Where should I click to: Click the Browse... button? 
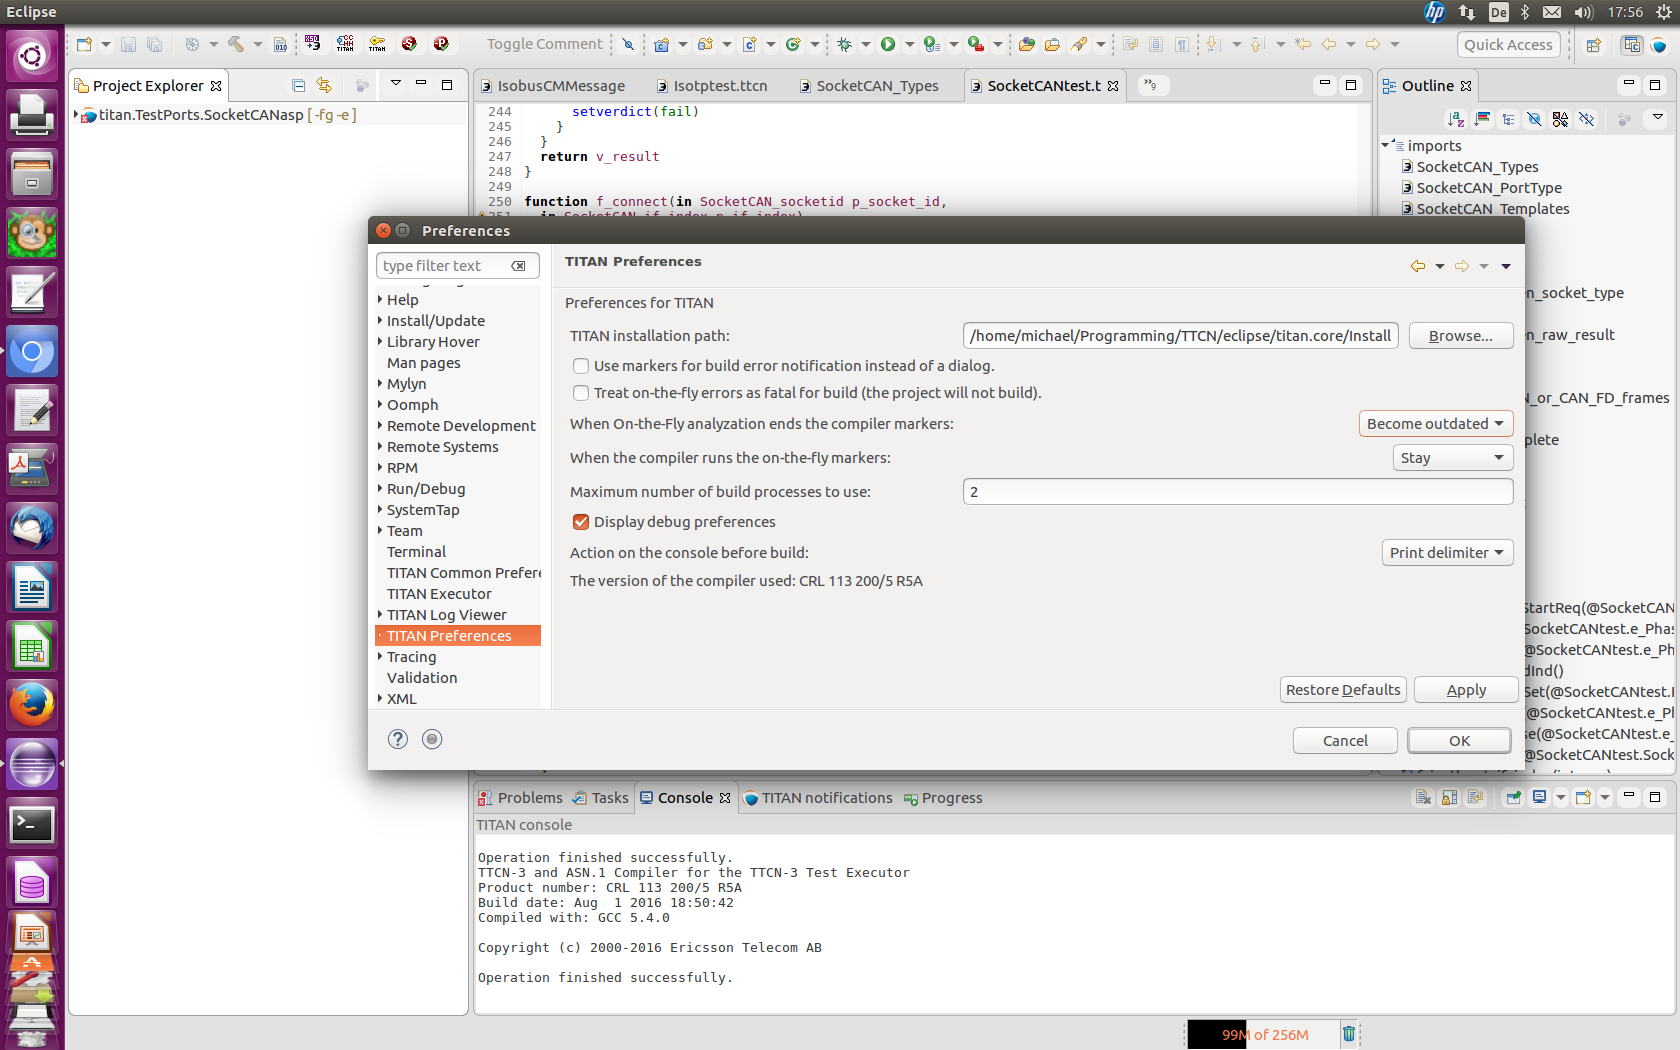click(1460, 336)
